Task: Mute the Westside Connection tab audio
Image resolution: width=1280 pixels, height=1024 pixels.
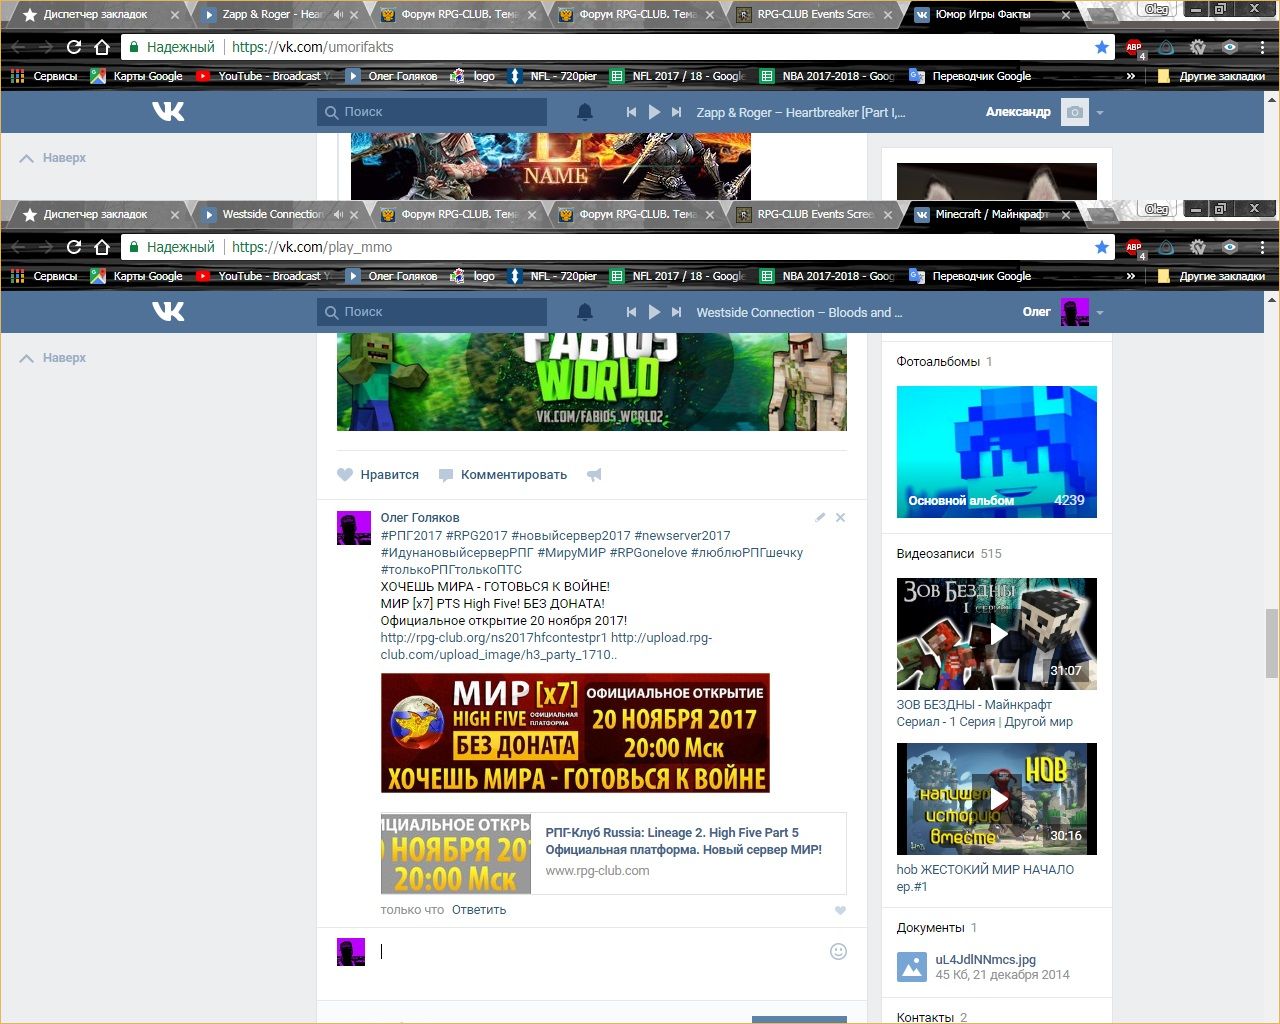Action: click(338, 214)
